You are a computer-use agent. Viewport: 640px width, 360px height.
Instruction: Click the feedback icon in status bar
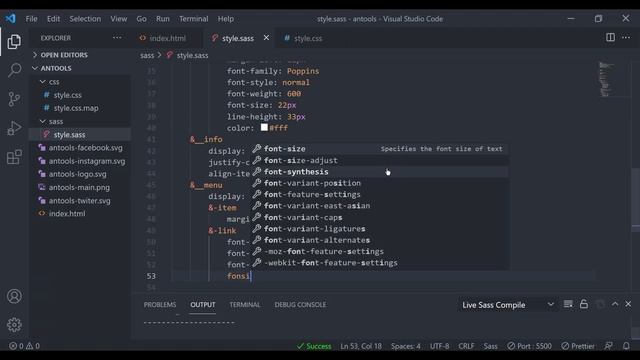pos(609,346)
